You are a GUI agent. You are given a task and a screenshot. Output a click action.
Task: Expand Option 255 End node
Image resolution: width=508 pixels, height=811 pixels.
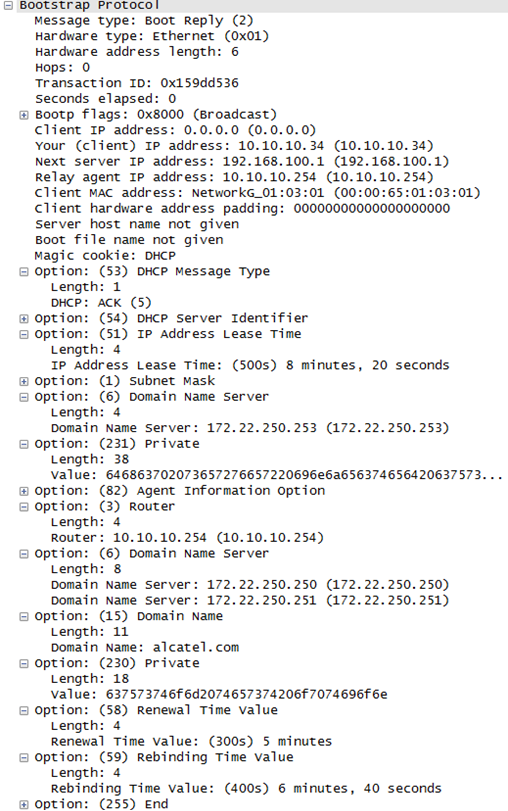(x=24, y=804)
